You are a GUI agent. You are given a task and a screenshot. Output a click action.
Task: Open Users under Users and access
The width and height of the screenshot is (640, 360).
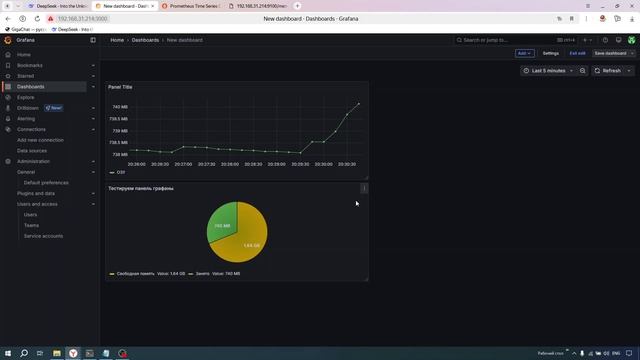click(x=30, y=215)
